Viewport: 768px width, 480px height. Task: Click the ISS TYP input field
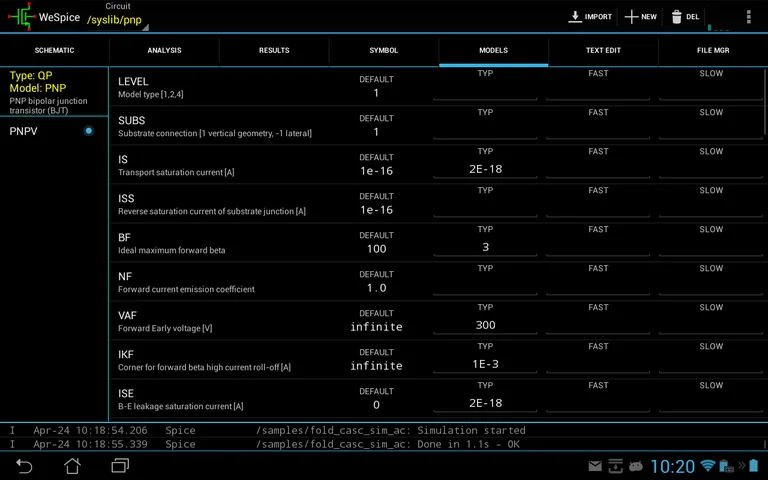click(x=485, y=207)
